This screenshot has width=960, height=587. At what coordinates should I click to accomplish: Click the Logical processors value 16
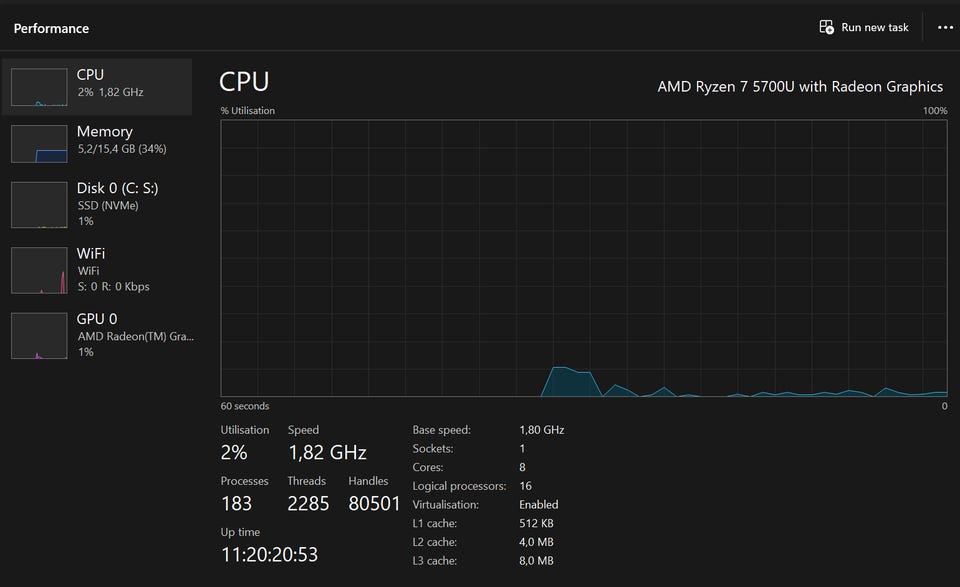point(525,486)
